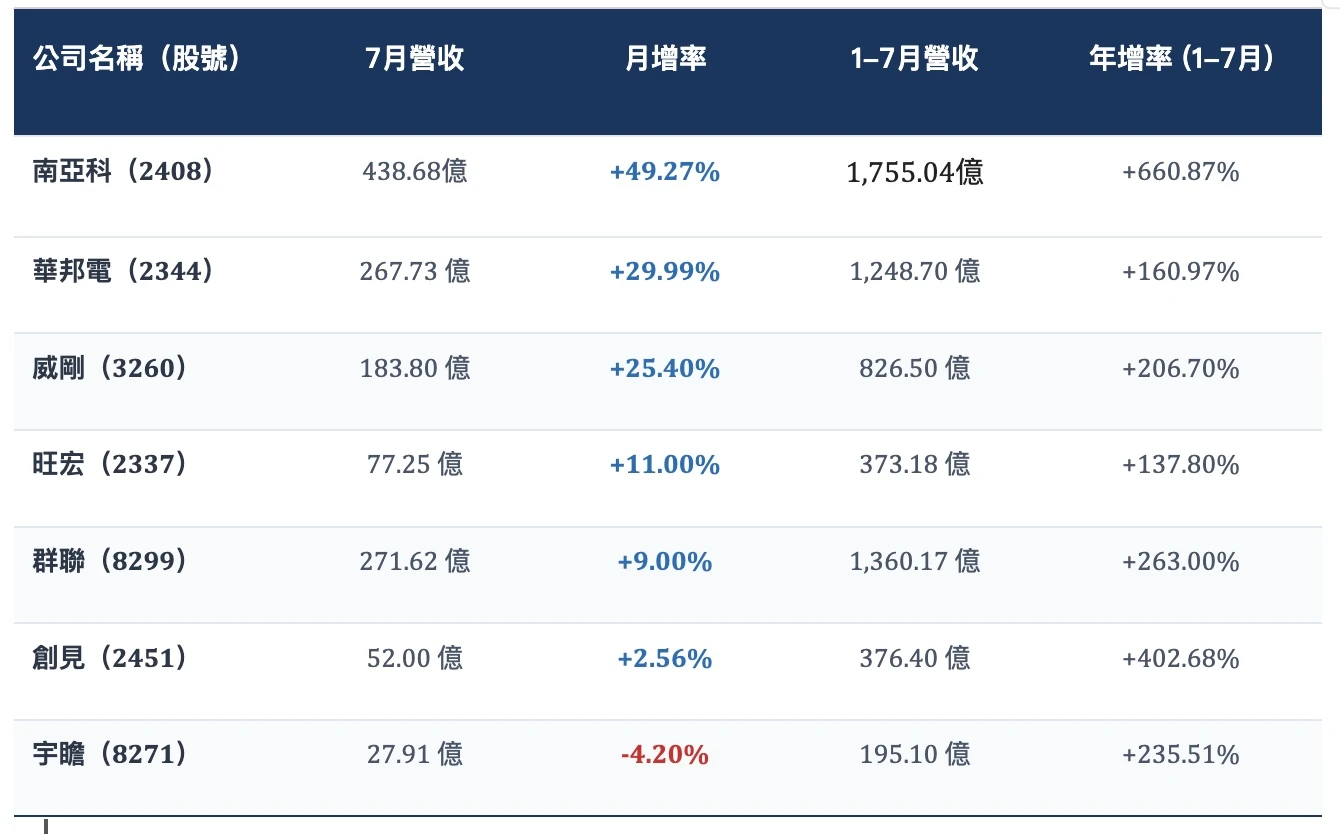Click the 1,755.04億 cumulative revenue cell
The width and height of the screenshot is (1340, 834).
[x=915, y=172]
